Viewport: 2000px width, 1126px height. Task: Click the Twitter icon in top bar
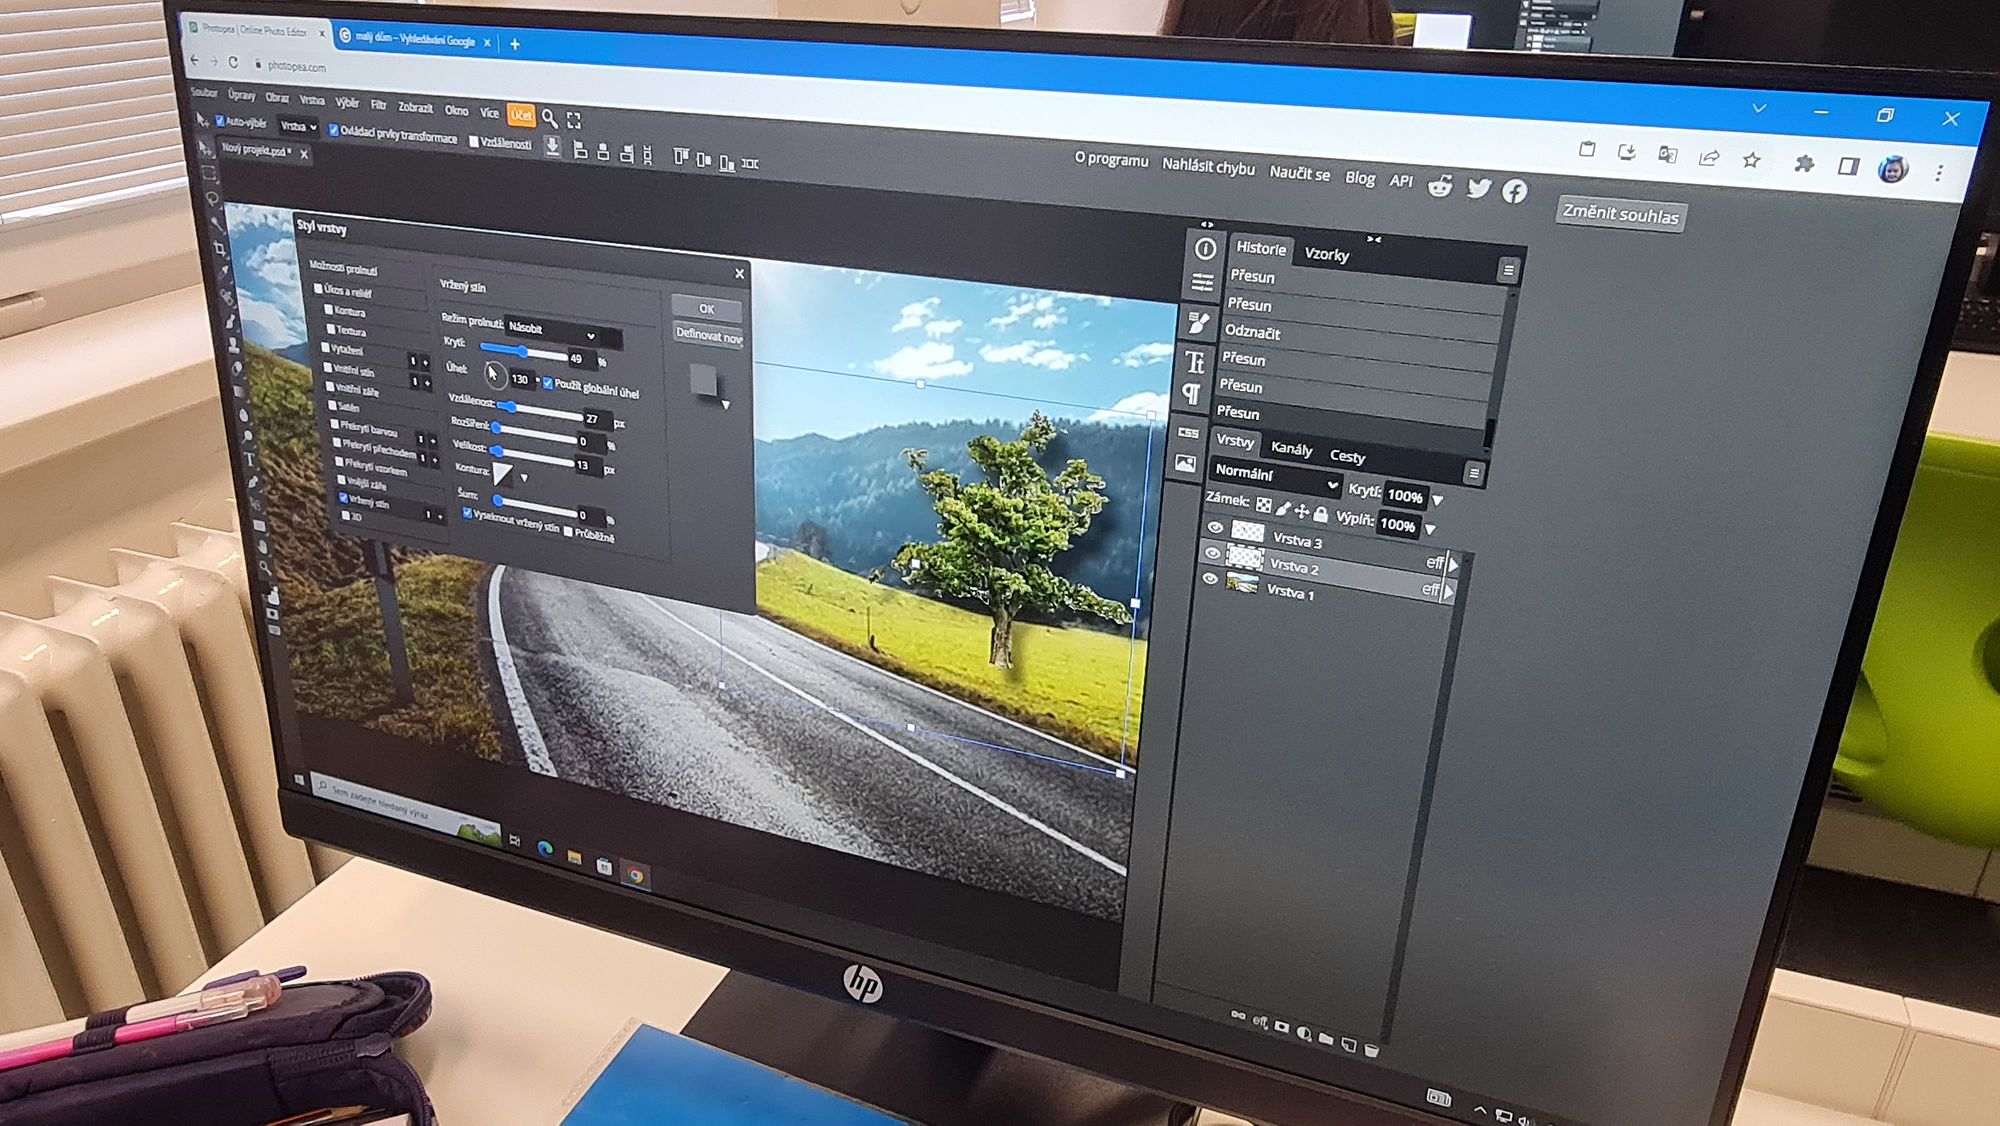click(1478, 188)
